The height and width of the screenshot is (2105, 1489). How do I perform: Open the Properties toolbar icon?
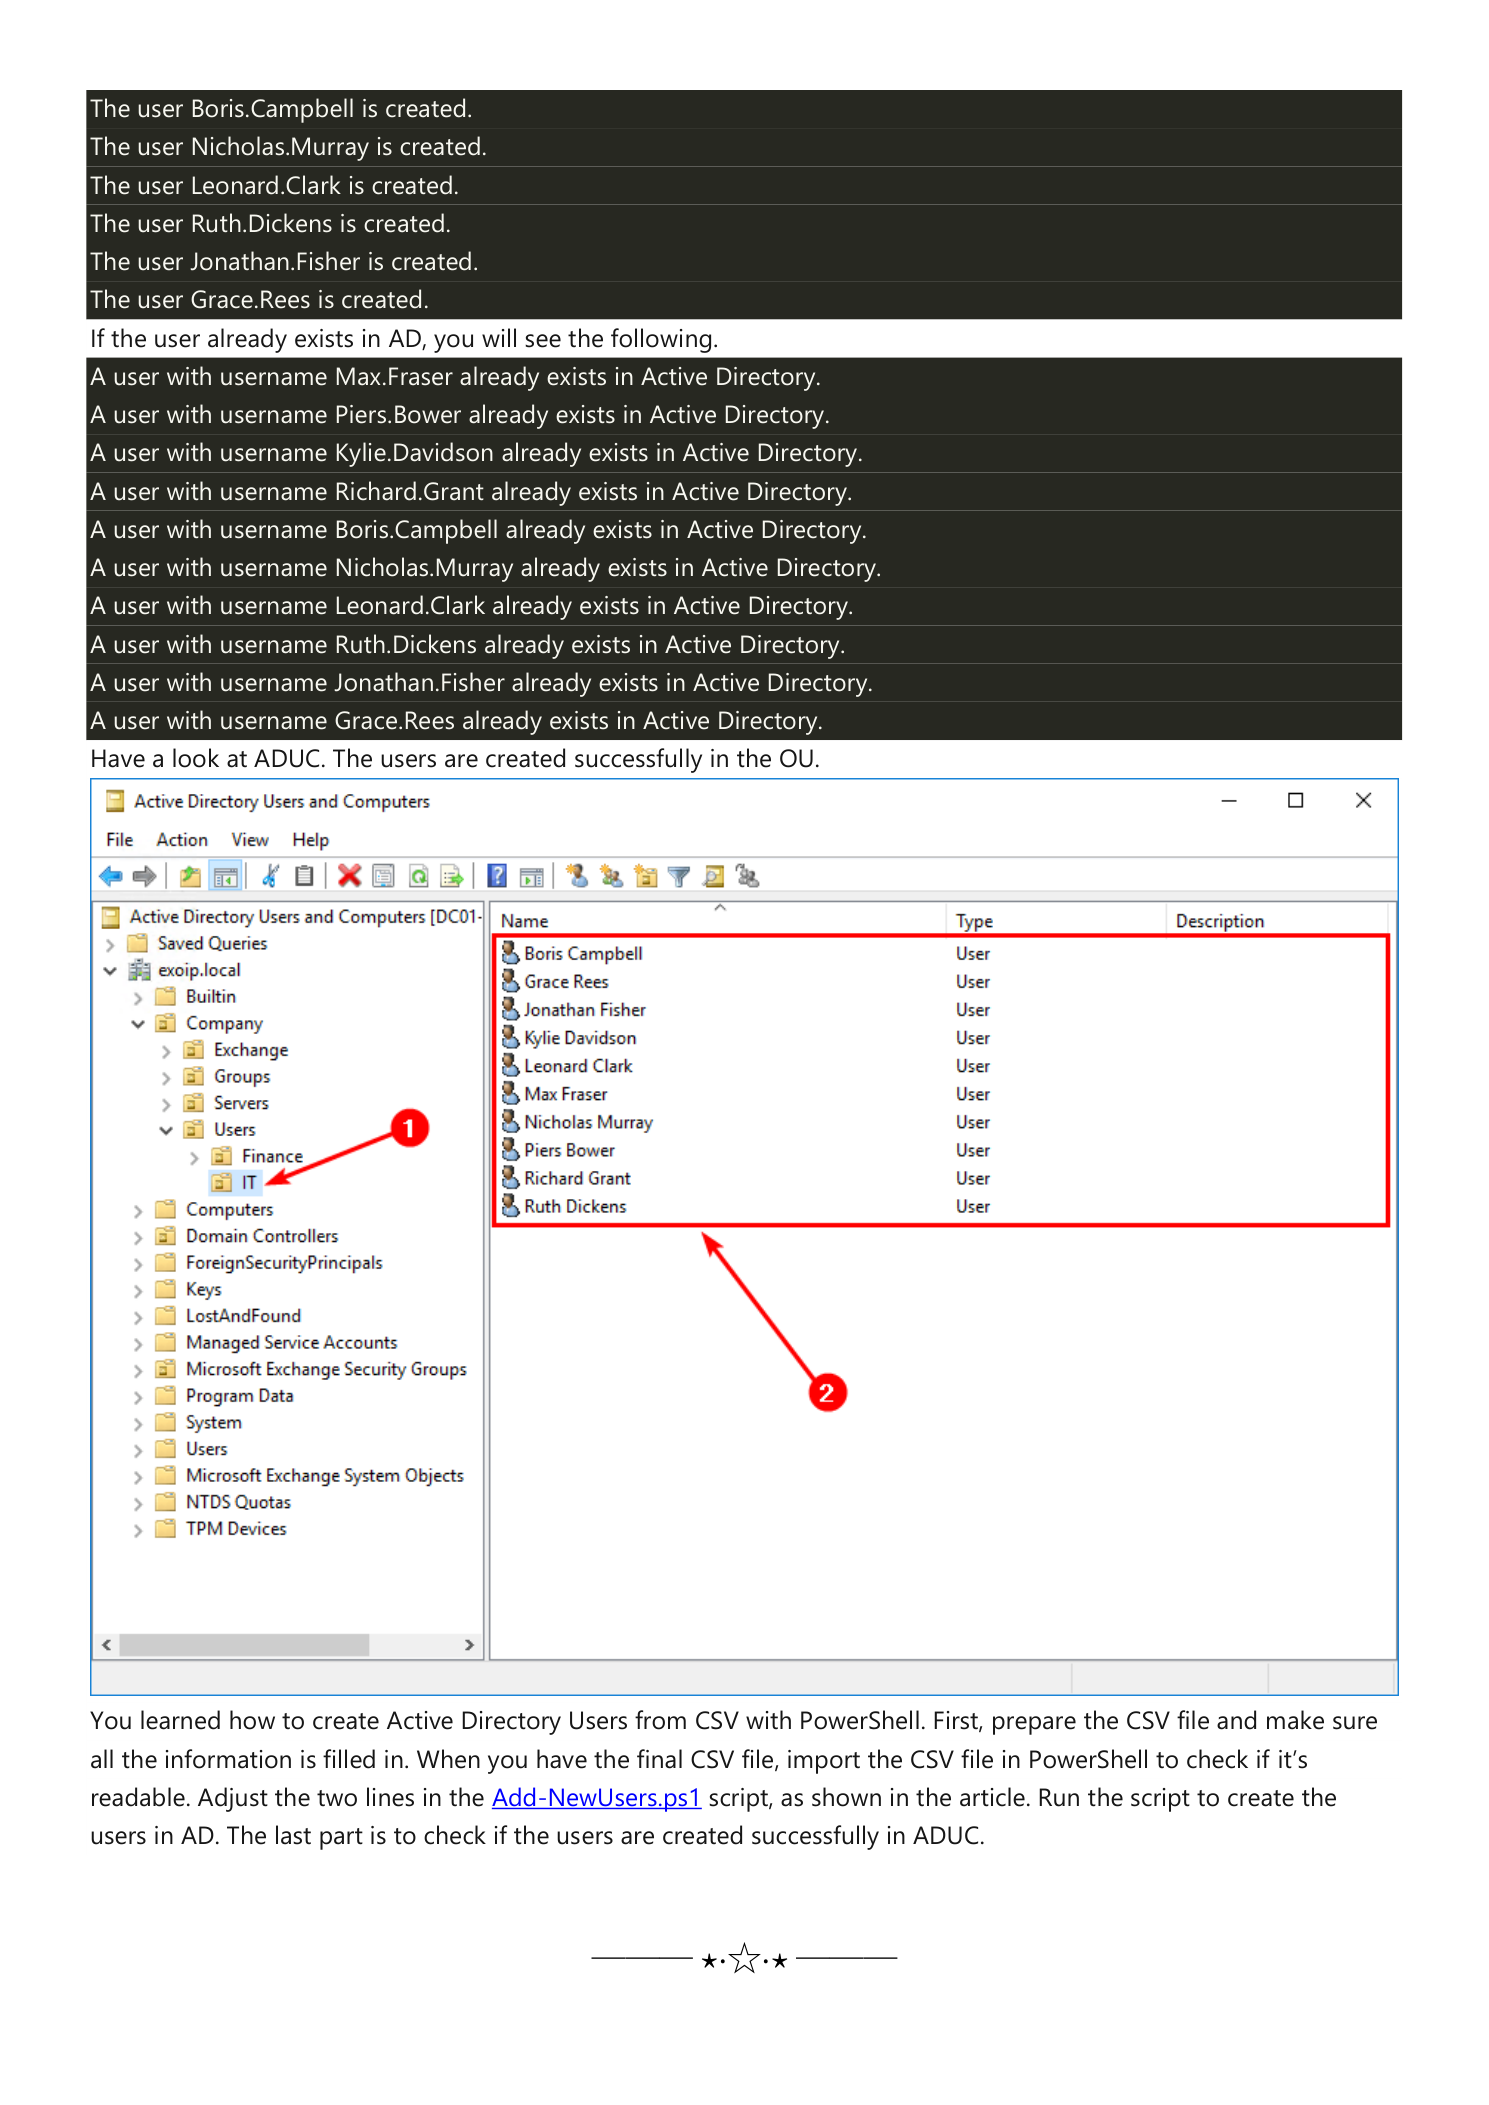[x=383, y=877]
